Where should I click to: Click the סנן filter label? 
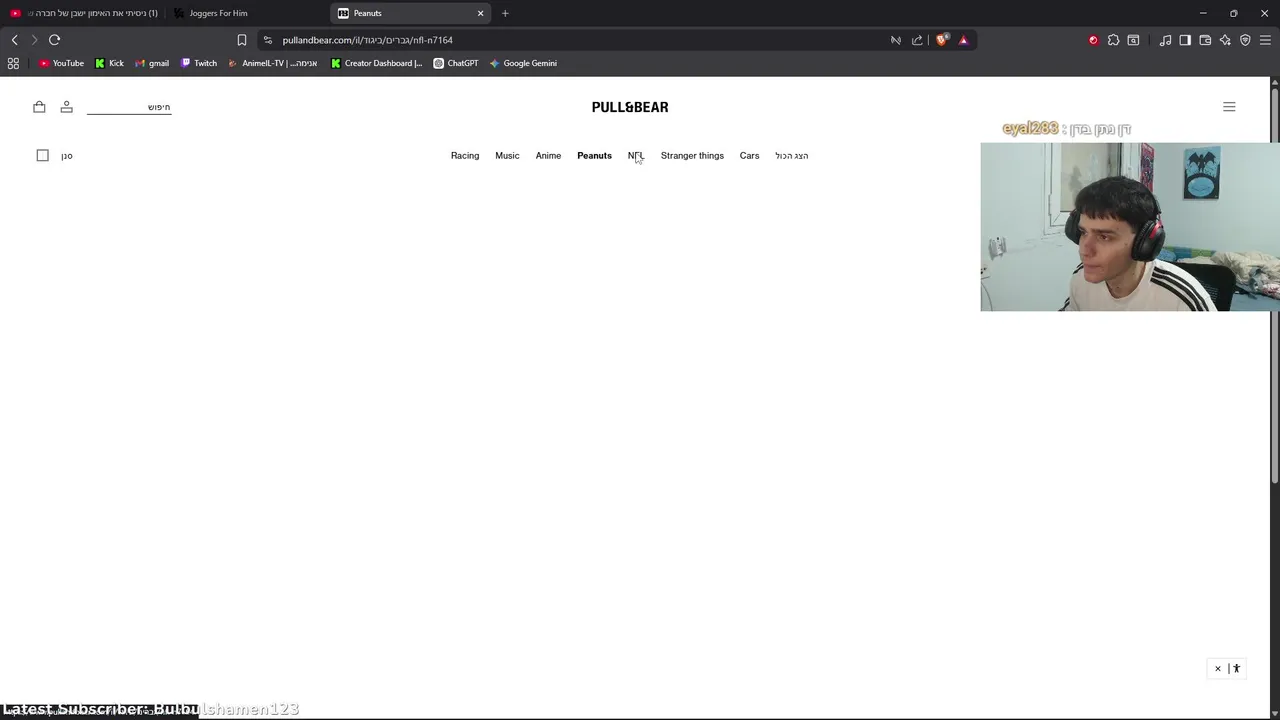coord(67,156)
